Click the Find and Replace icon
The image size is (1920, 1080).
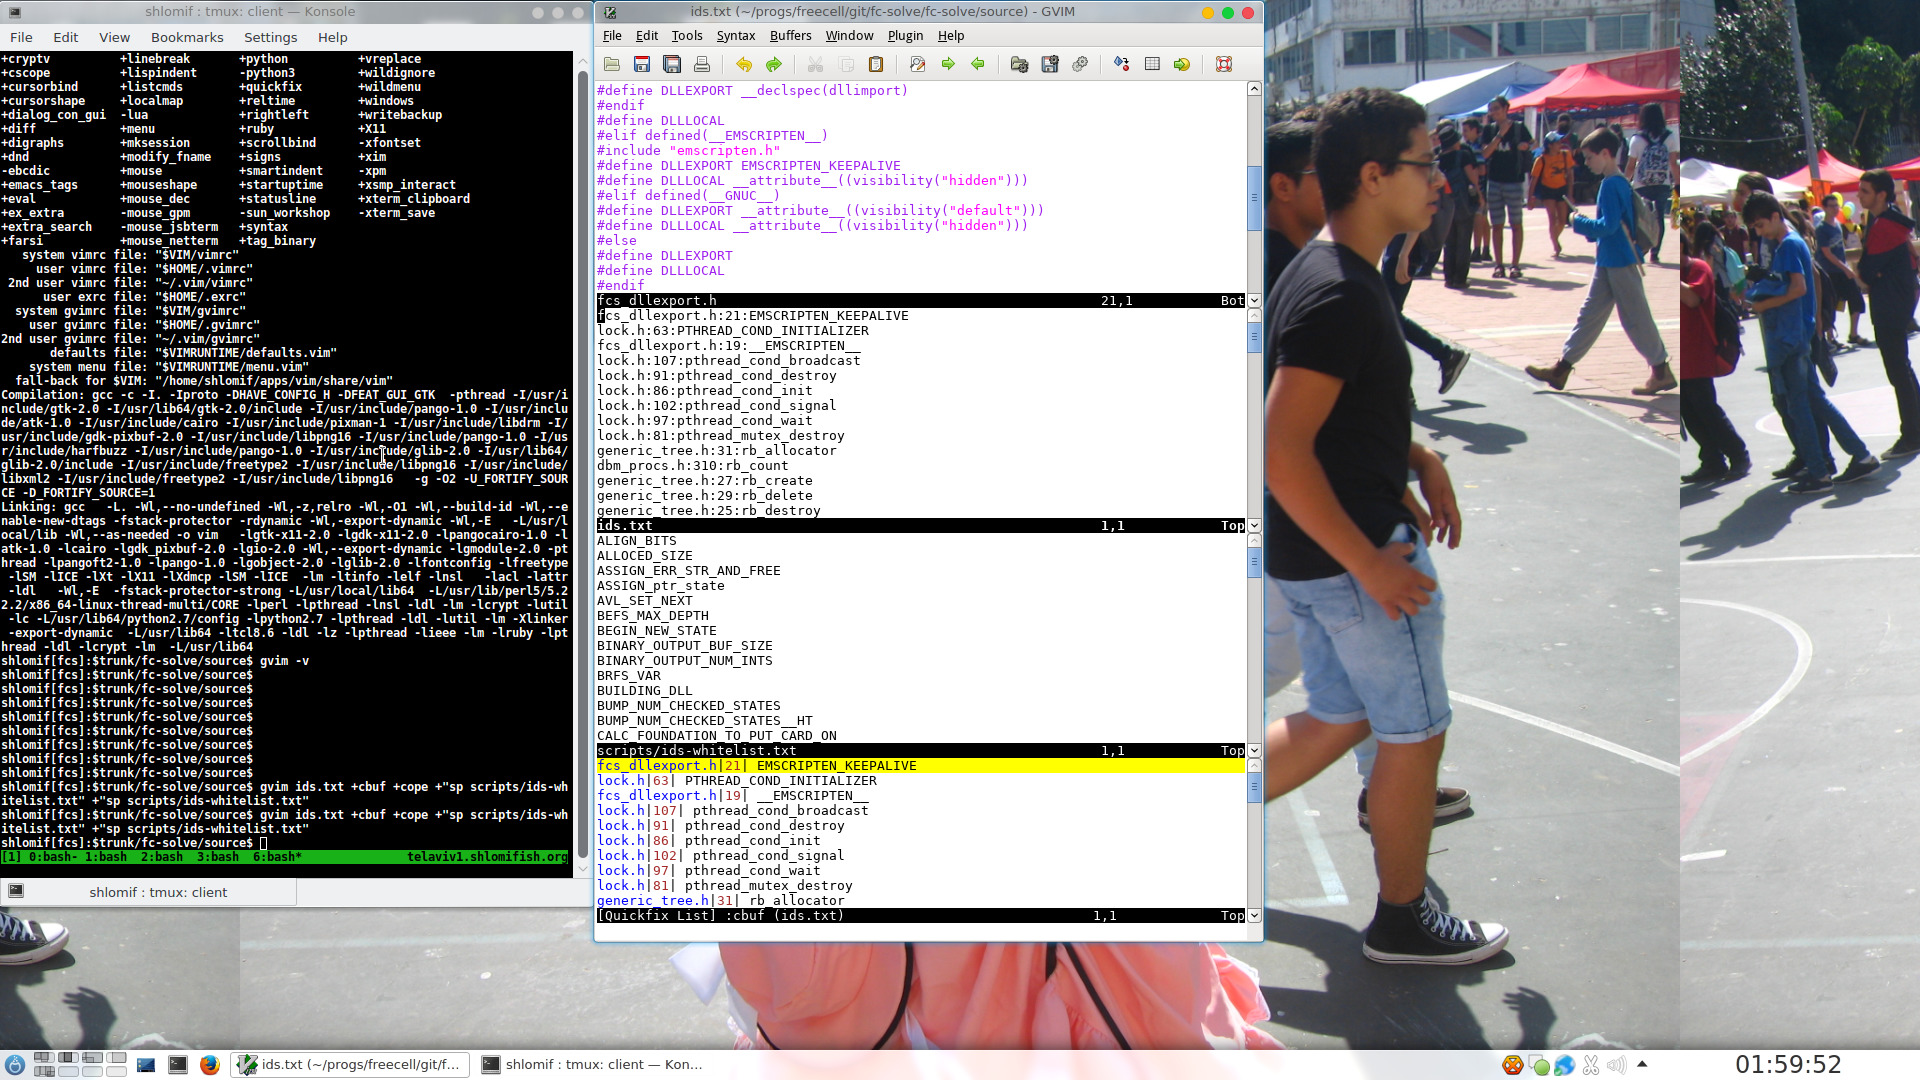click(x=918, y=64)
